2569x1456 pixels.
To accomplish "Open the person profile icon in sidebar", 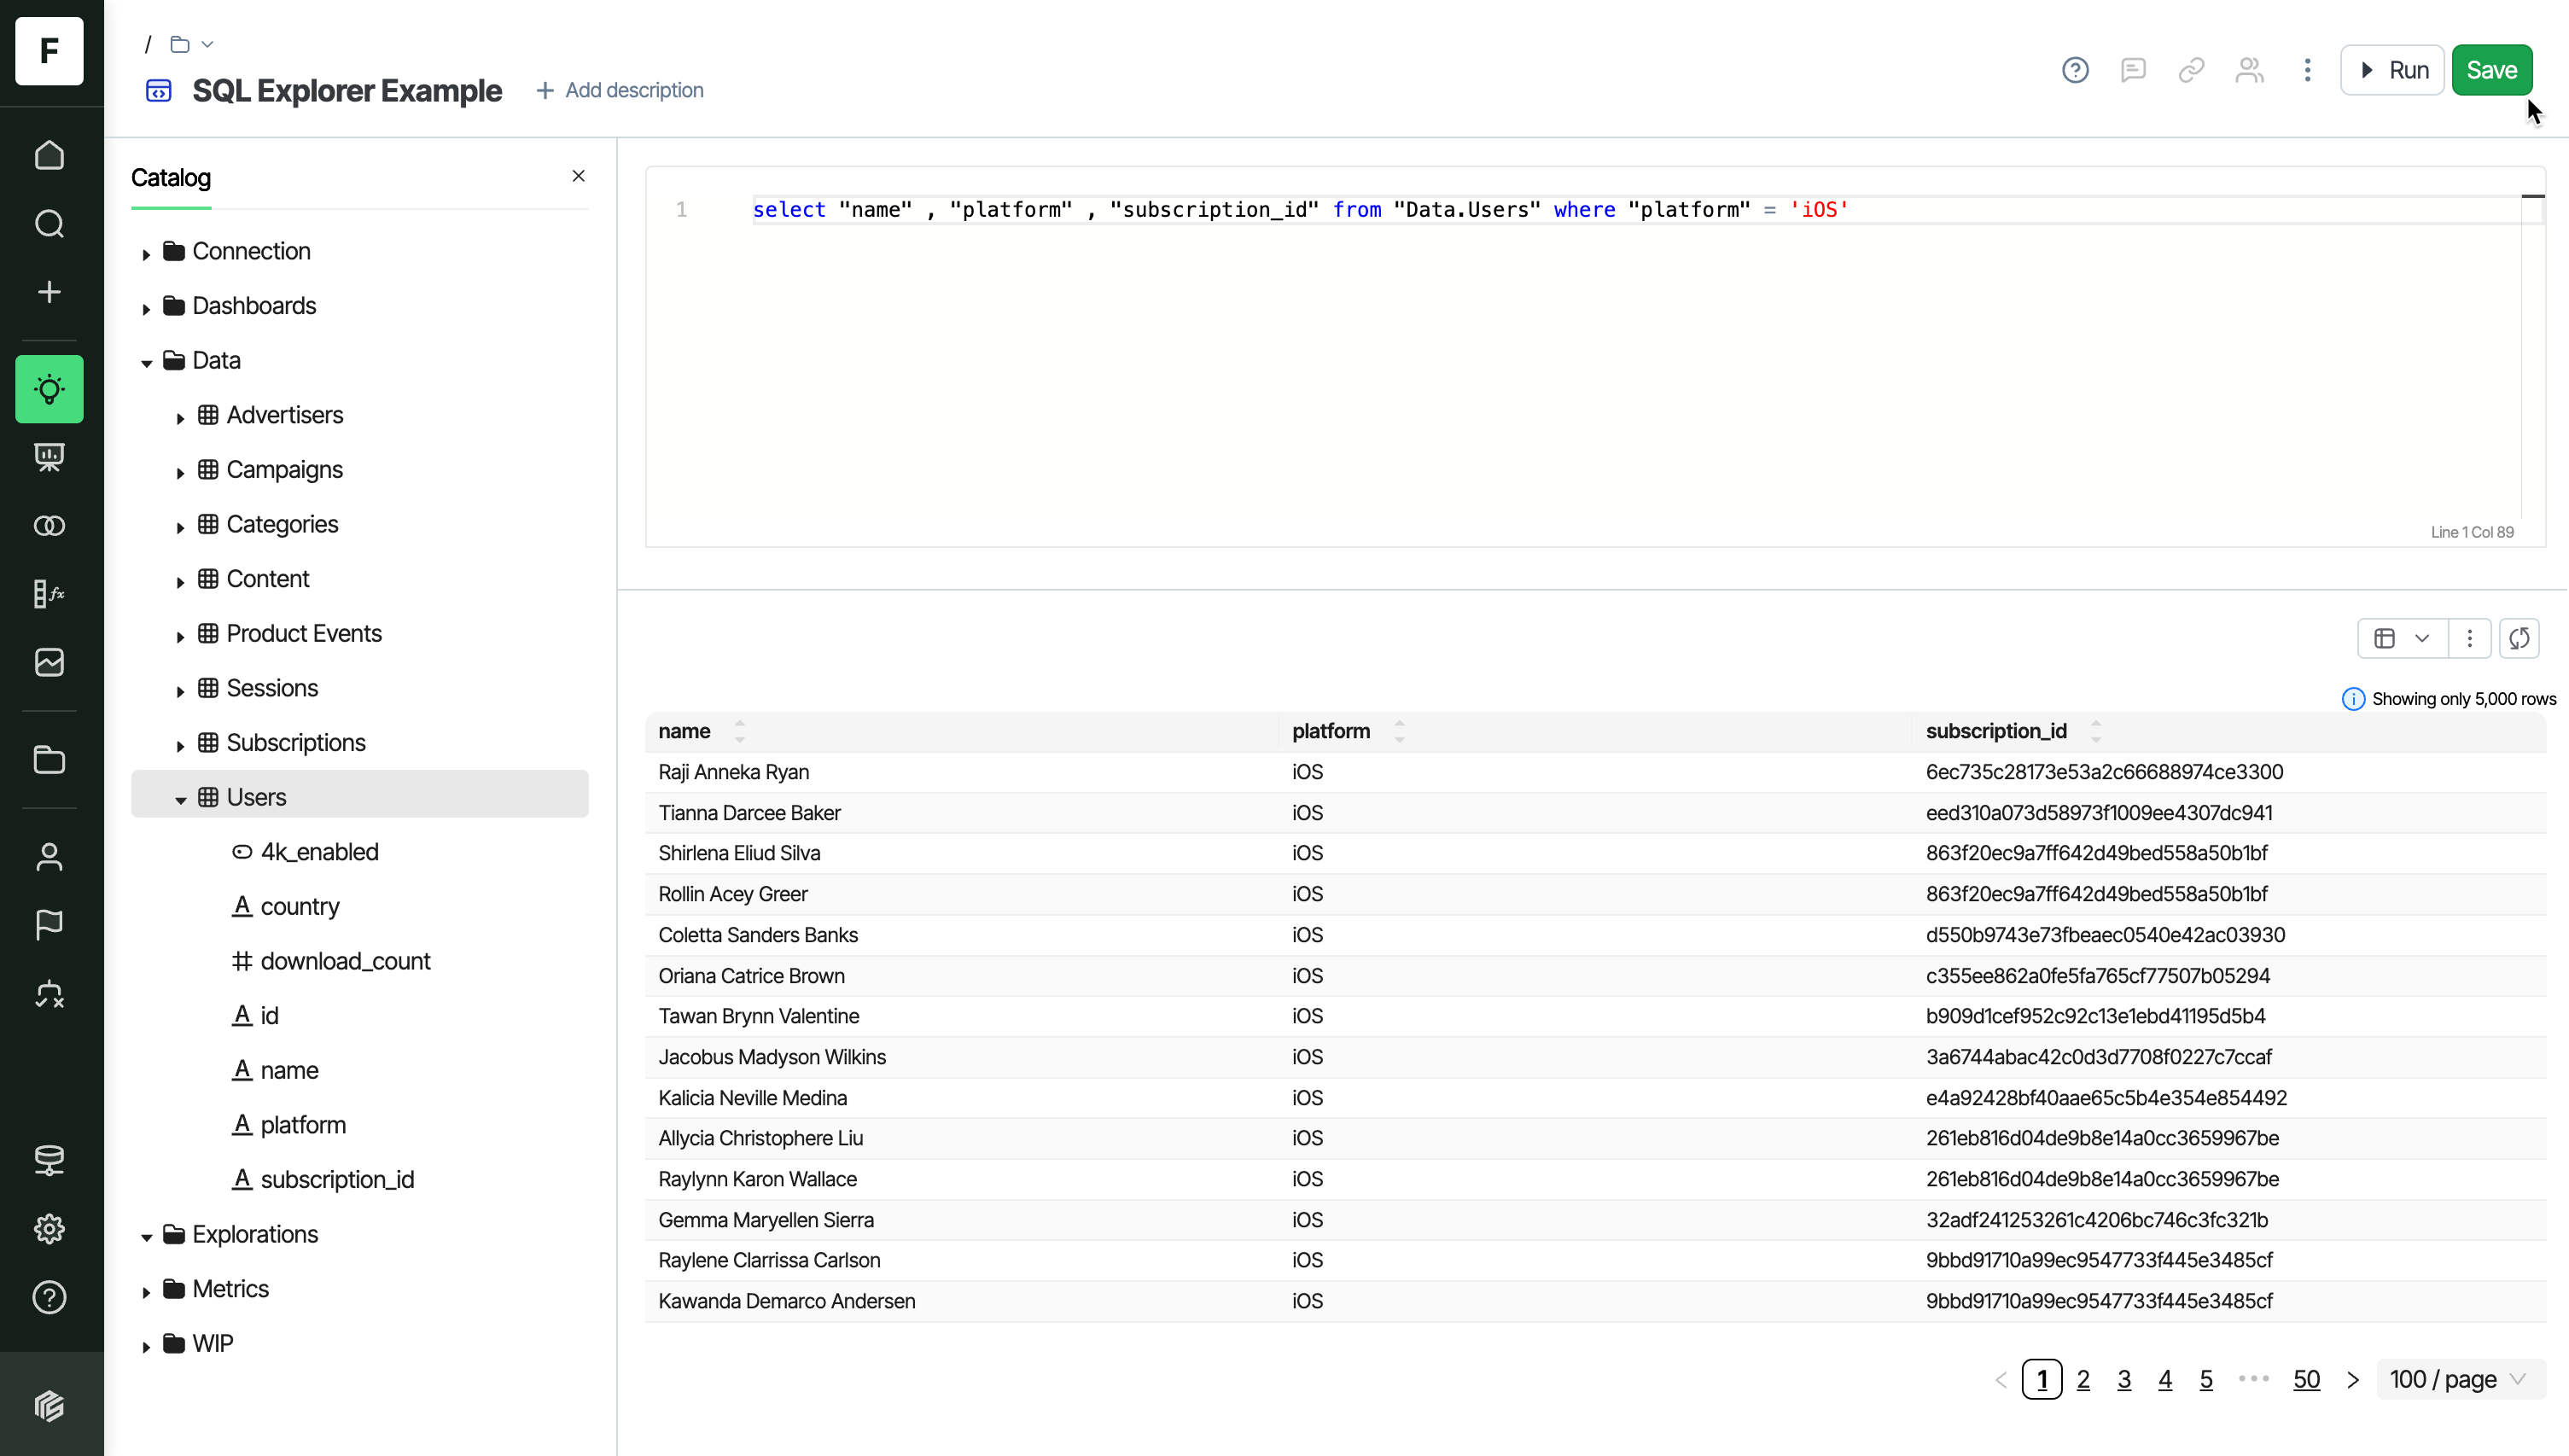I will tap(49, 857).
